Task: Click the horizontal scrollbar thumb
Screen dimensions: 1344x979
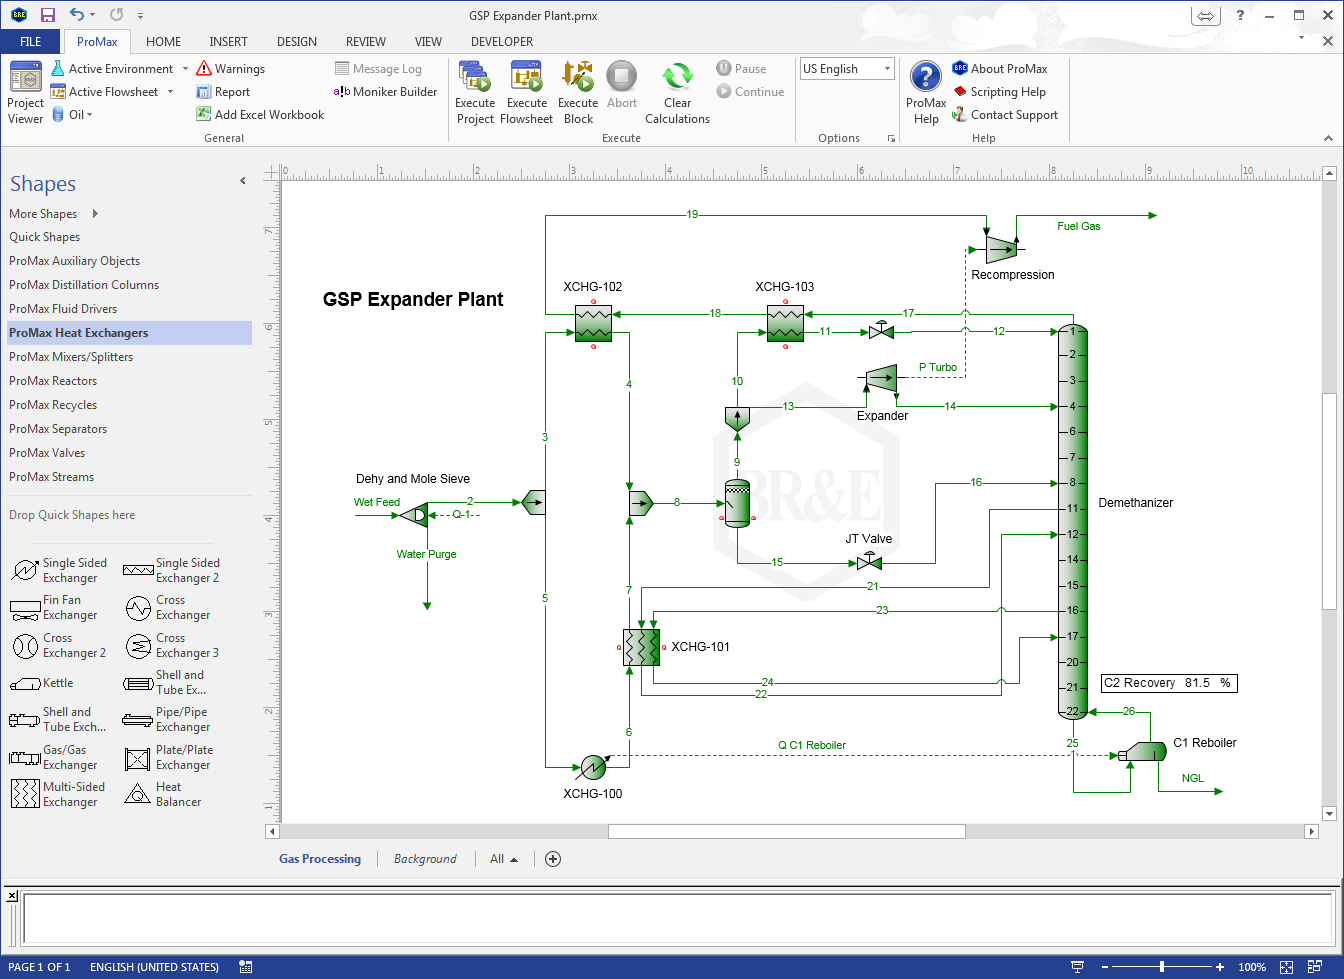Action: pyautogui.click(x=786, y=832)
